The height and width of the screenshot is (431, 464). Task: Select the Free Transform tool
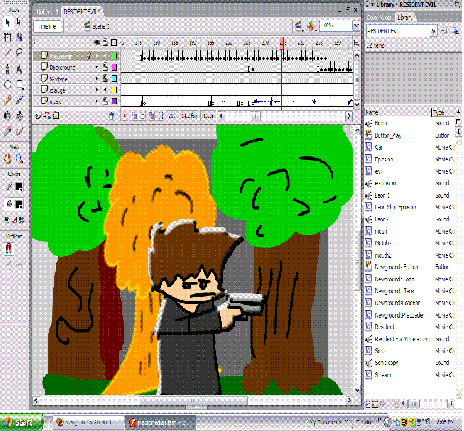8,37
